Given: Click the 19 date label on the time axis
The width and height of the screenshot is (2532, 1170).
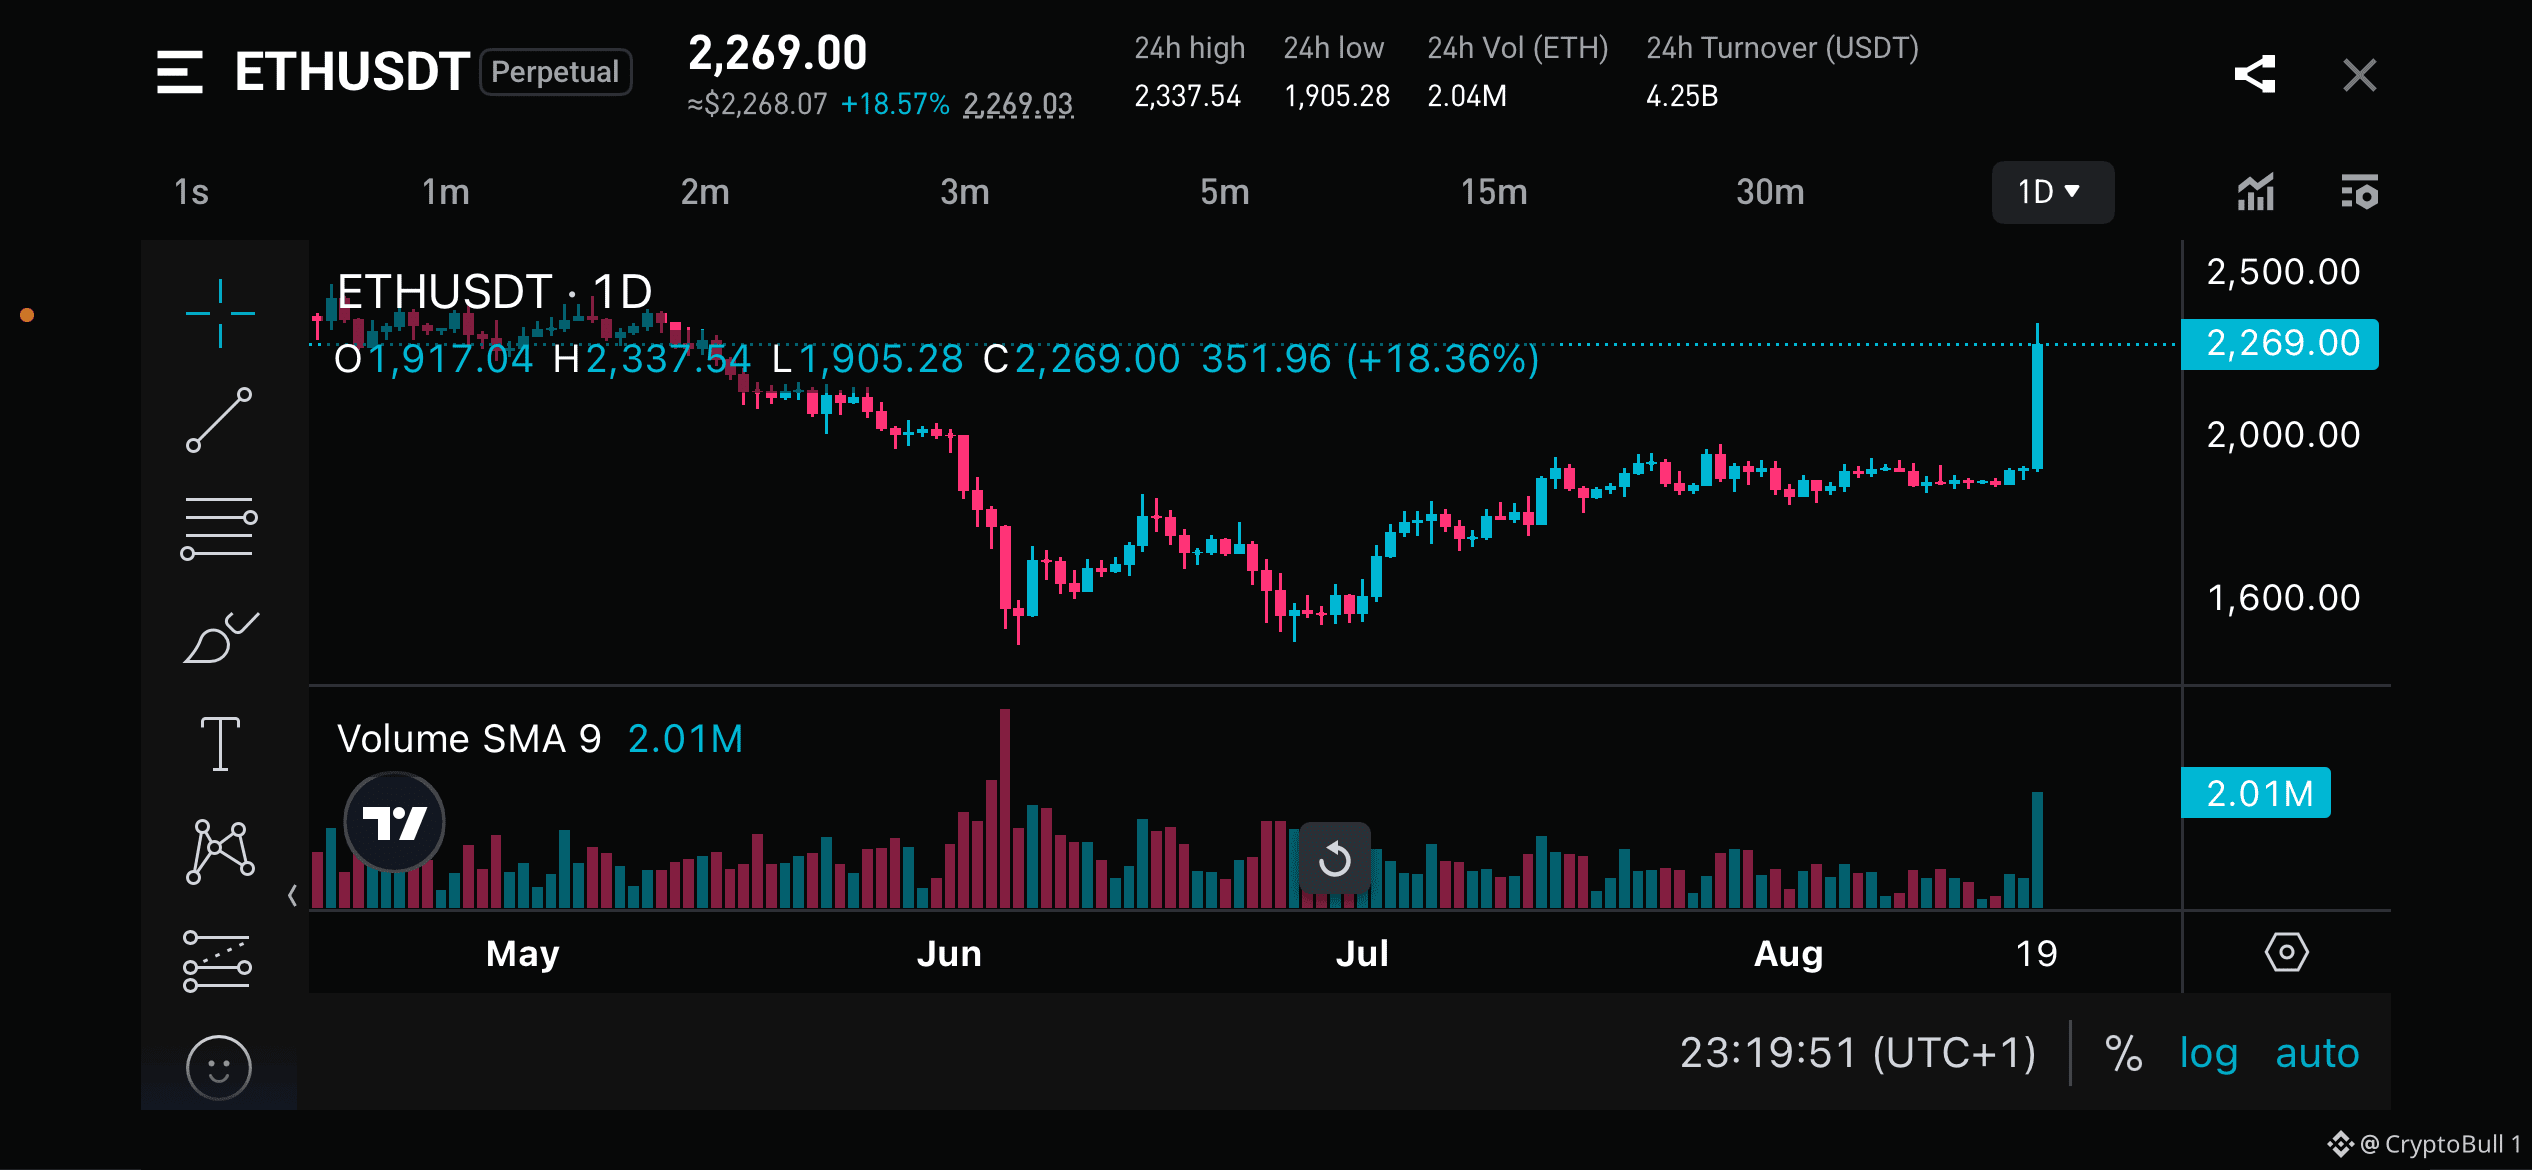Looking at the screenshot, I should tap(2036, 953).
